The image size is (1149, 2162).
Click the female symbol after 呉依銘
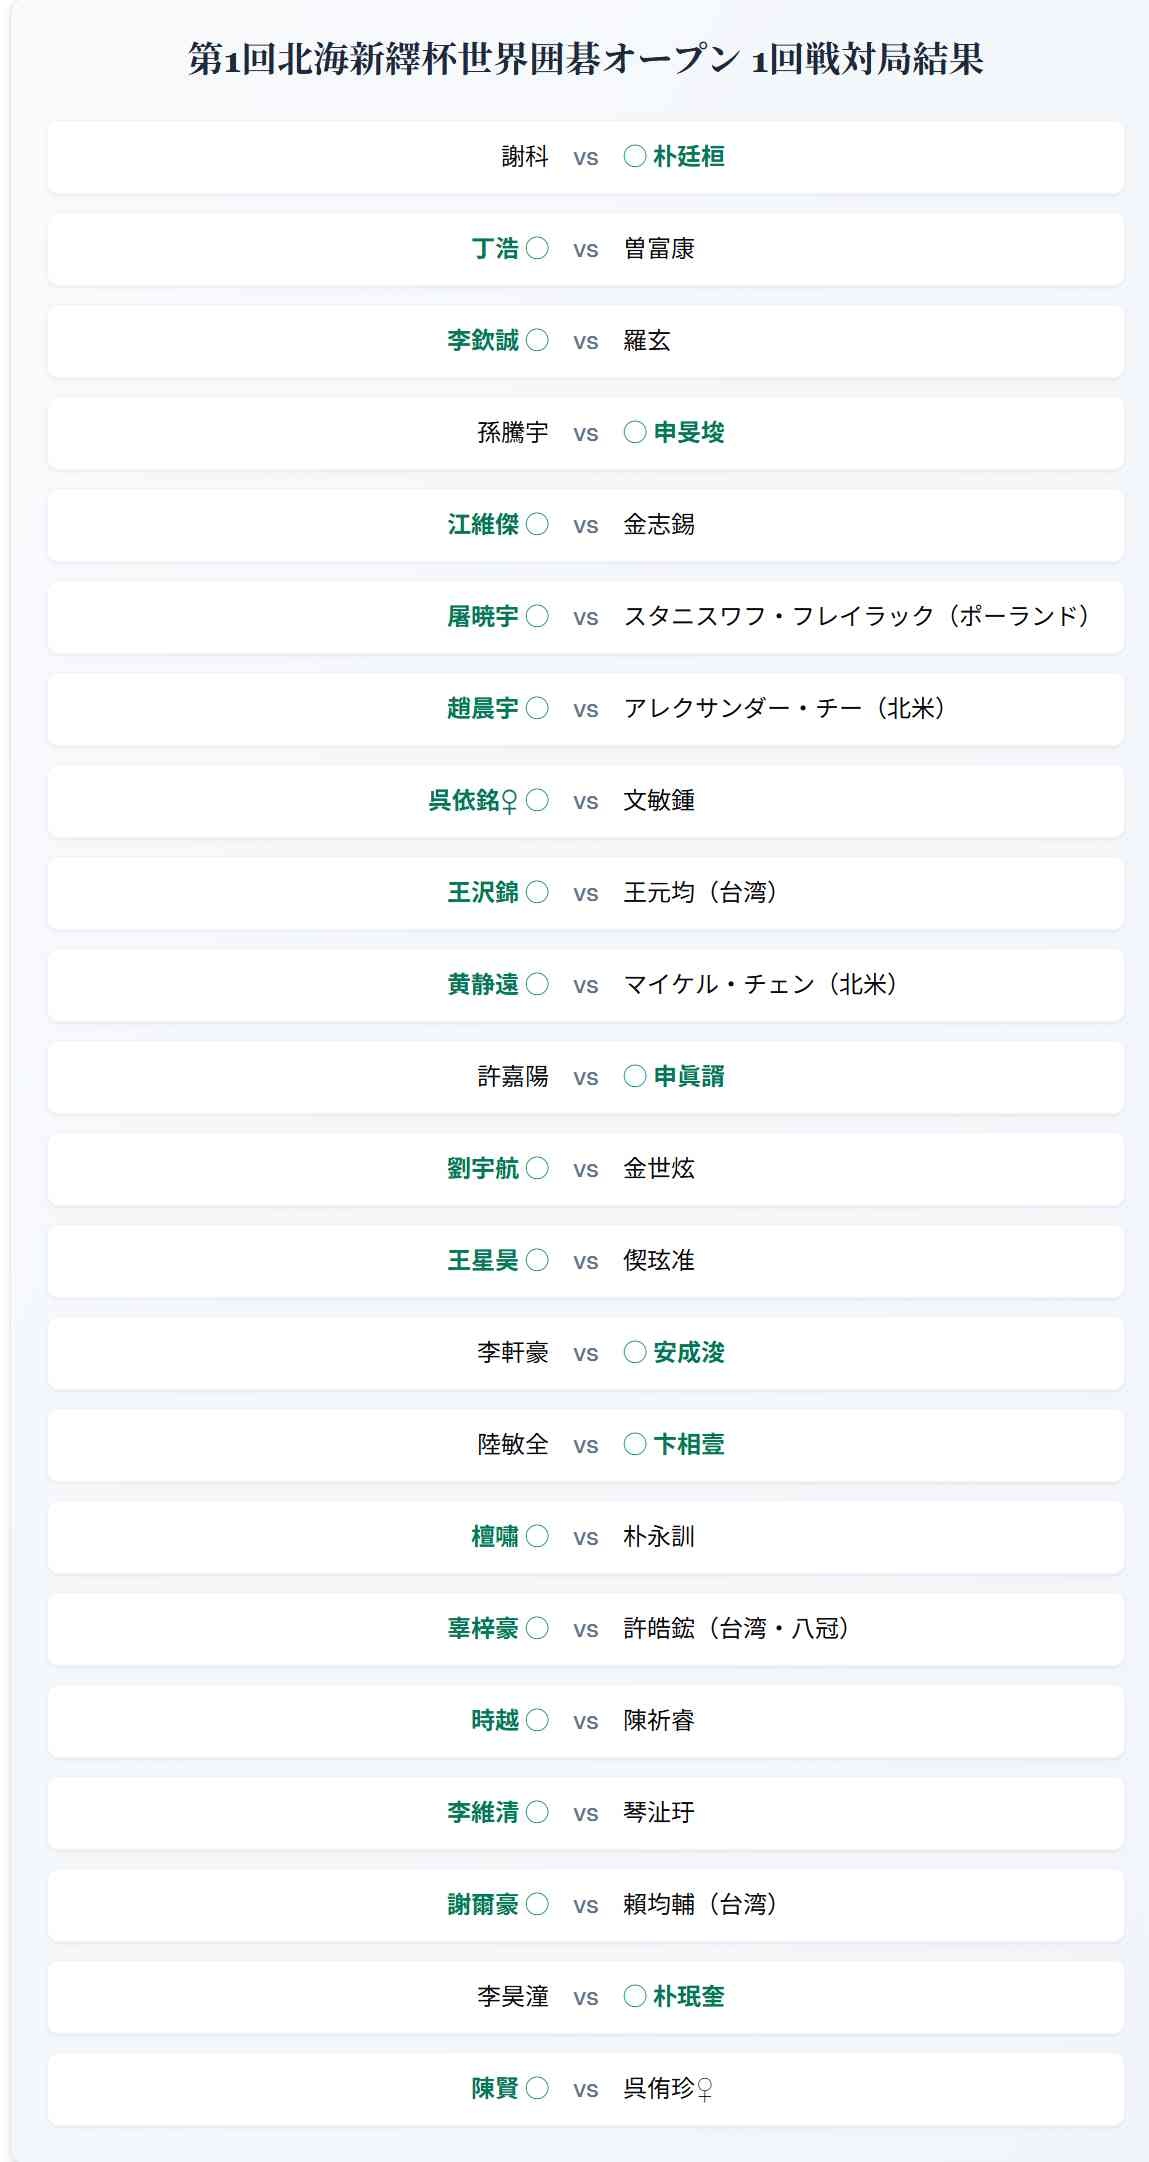pyautogui.click(x=509, y=801)
